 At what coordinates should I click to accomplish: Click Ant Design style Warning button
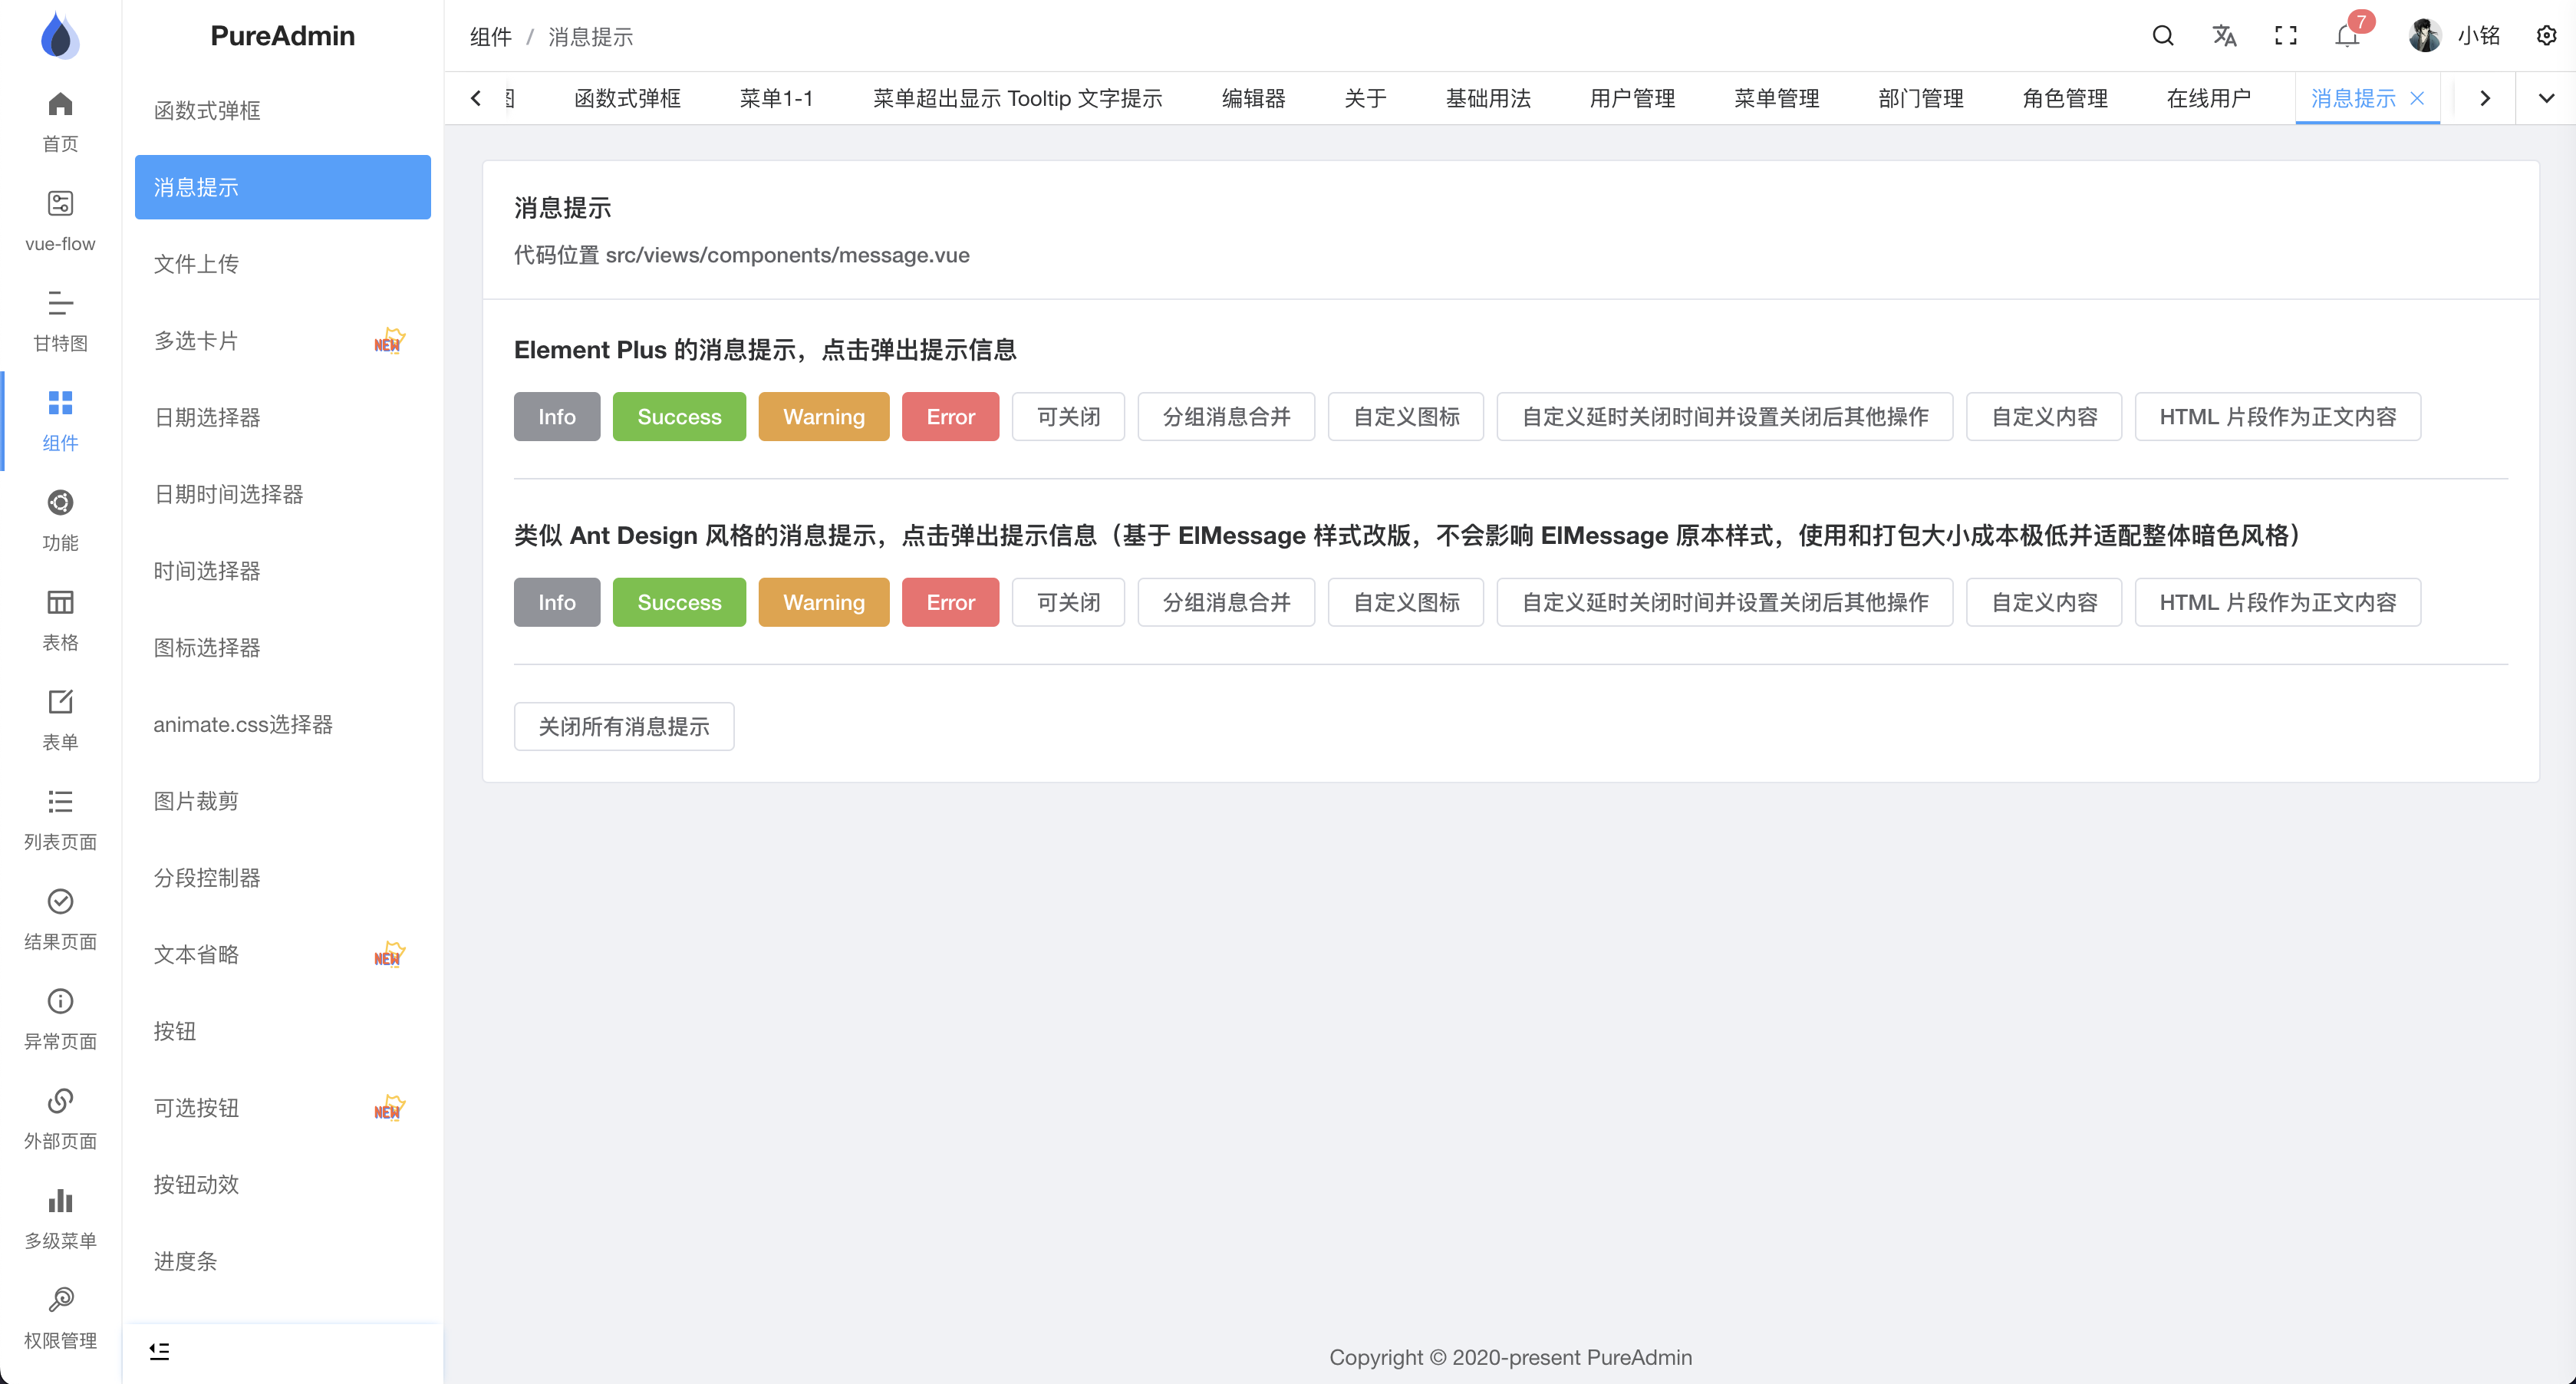pos(823,602)
